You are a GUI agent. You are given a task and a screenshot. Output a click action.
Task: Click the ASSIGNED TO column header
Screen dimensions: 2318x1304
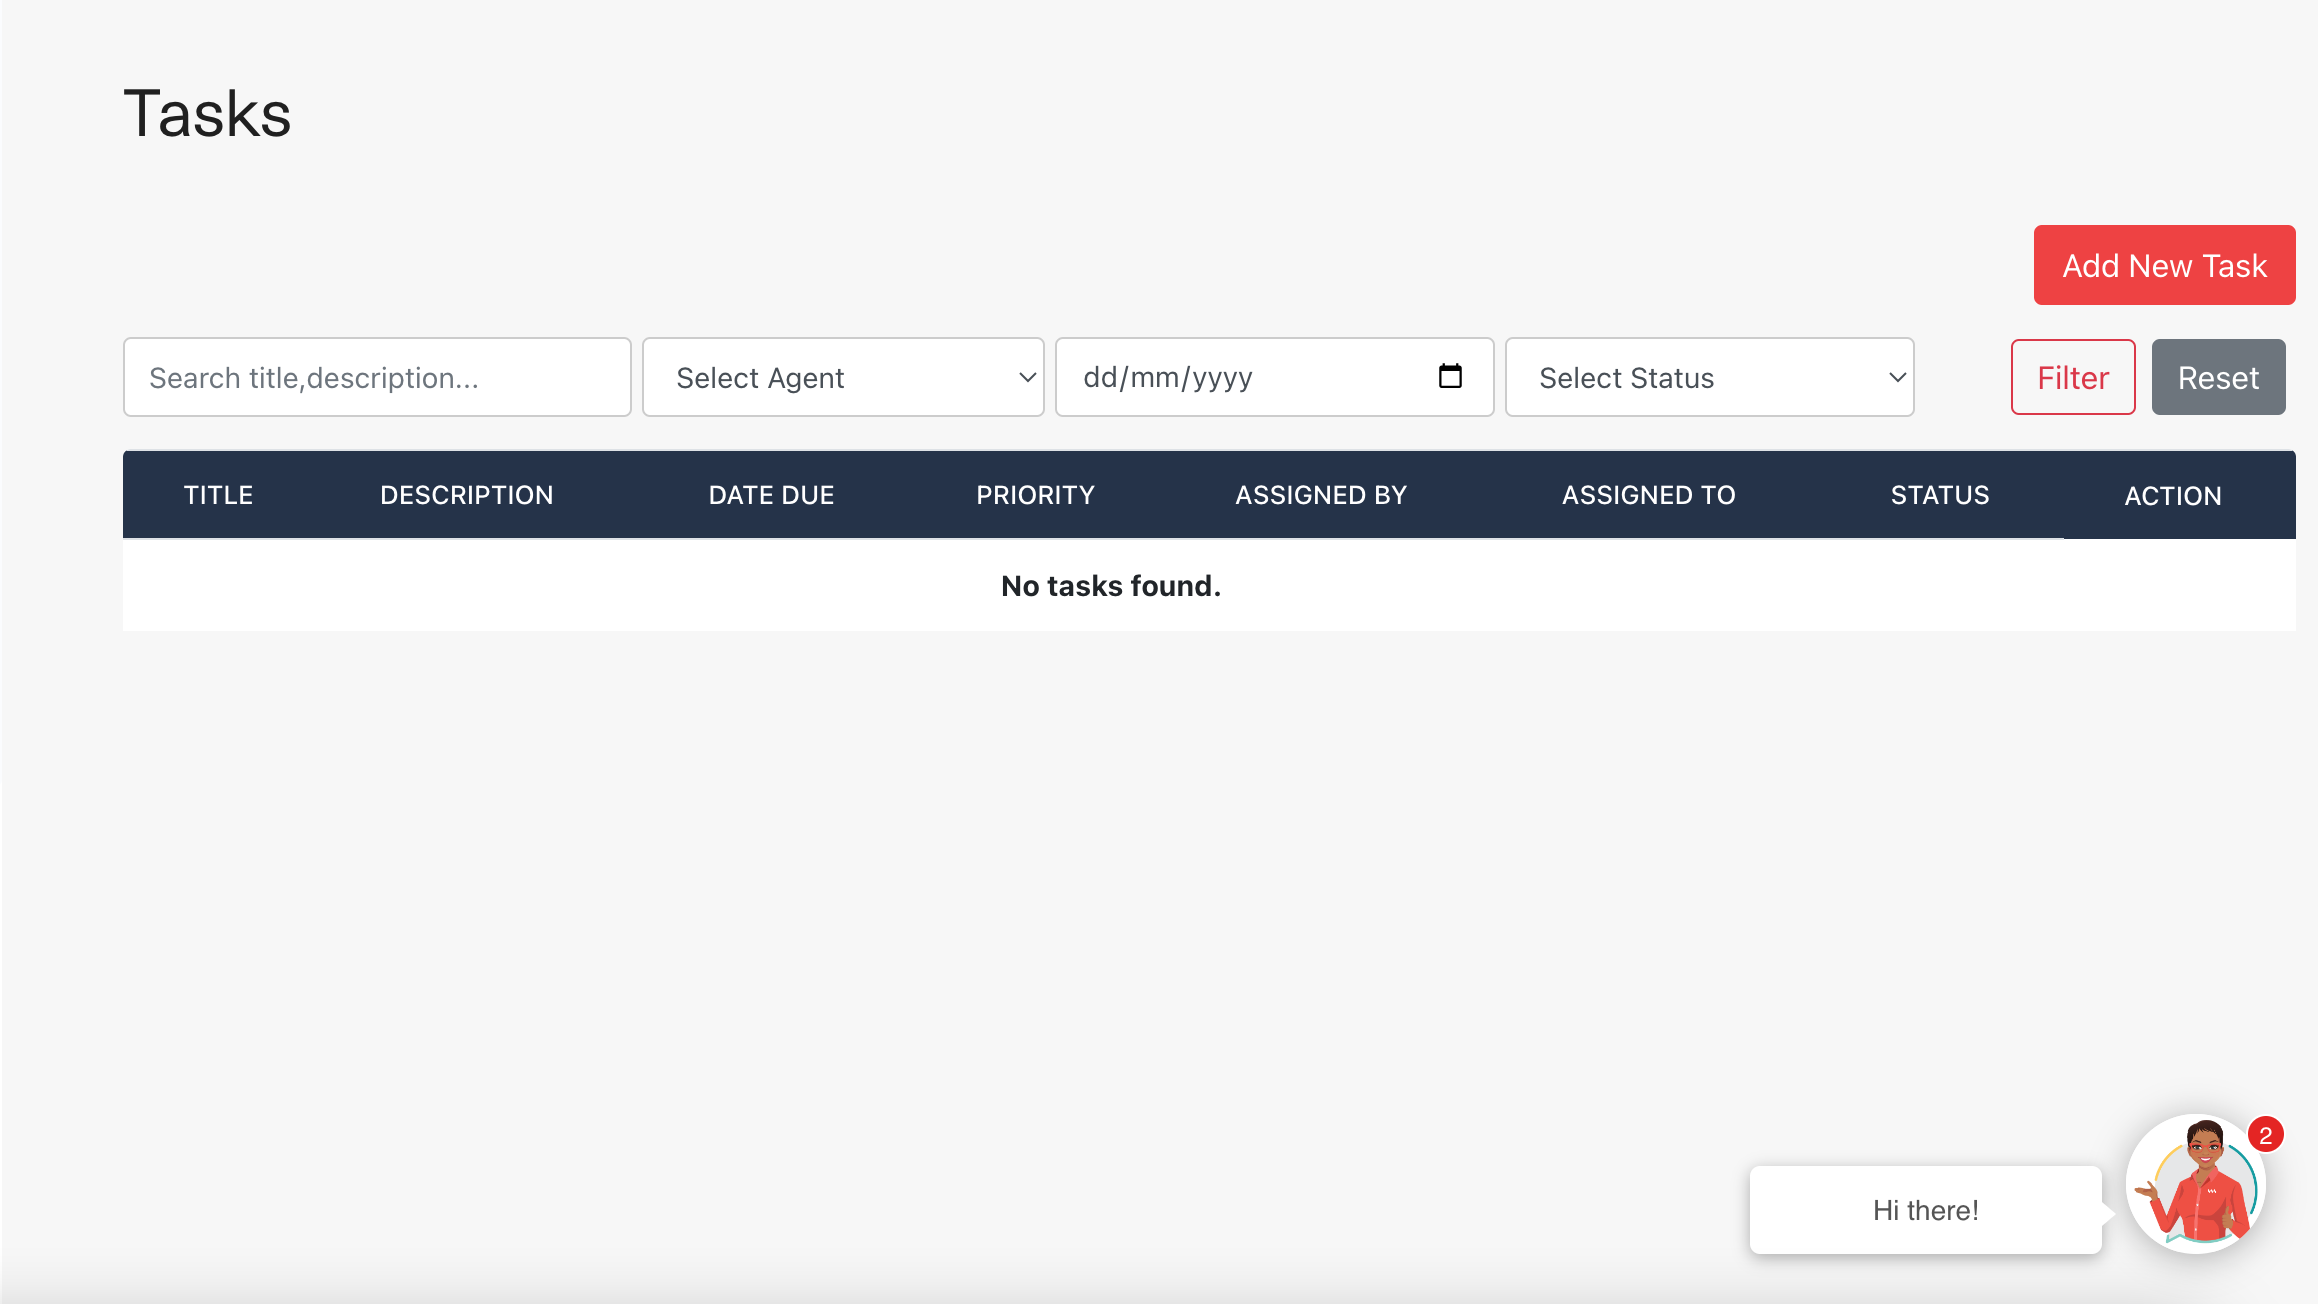tap(1648, 494)
